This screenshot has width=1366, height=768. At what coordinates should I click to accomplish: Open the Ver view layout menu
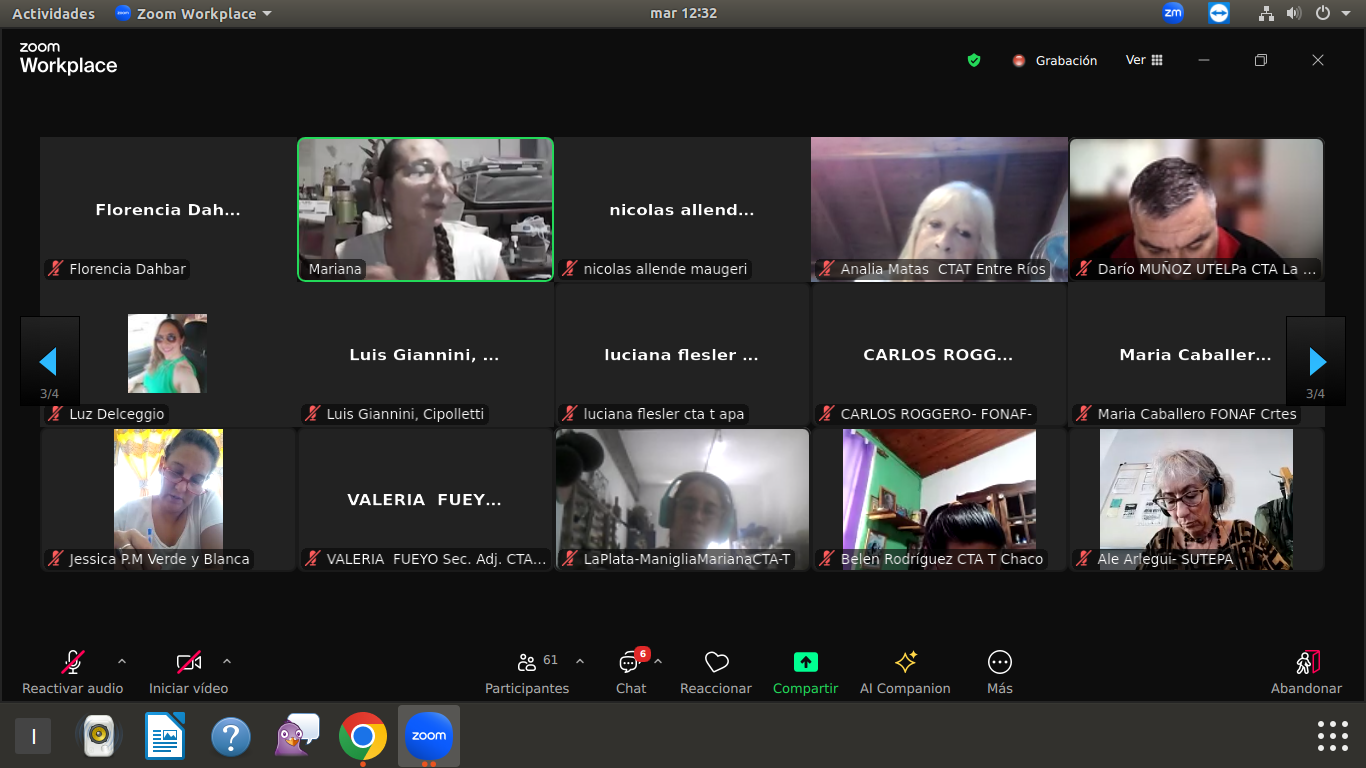click(x=1144, y=60)
